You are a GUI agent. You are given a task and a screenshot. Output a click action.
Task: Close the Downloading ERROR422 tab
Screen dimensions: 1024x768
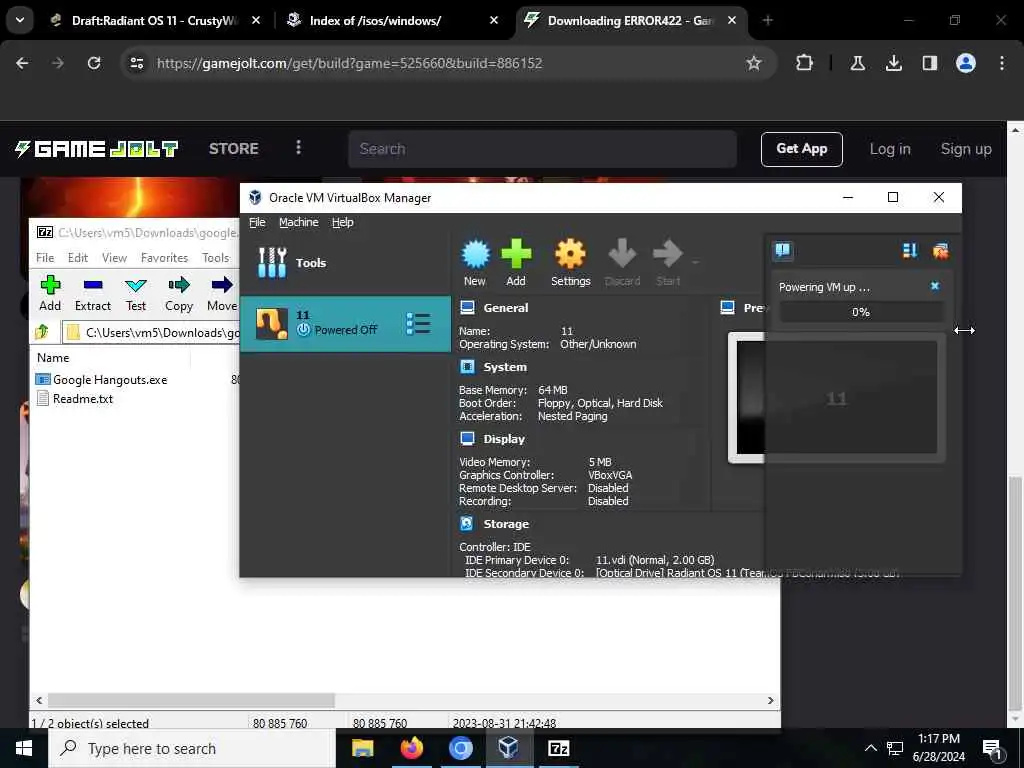tap(732, 20)
